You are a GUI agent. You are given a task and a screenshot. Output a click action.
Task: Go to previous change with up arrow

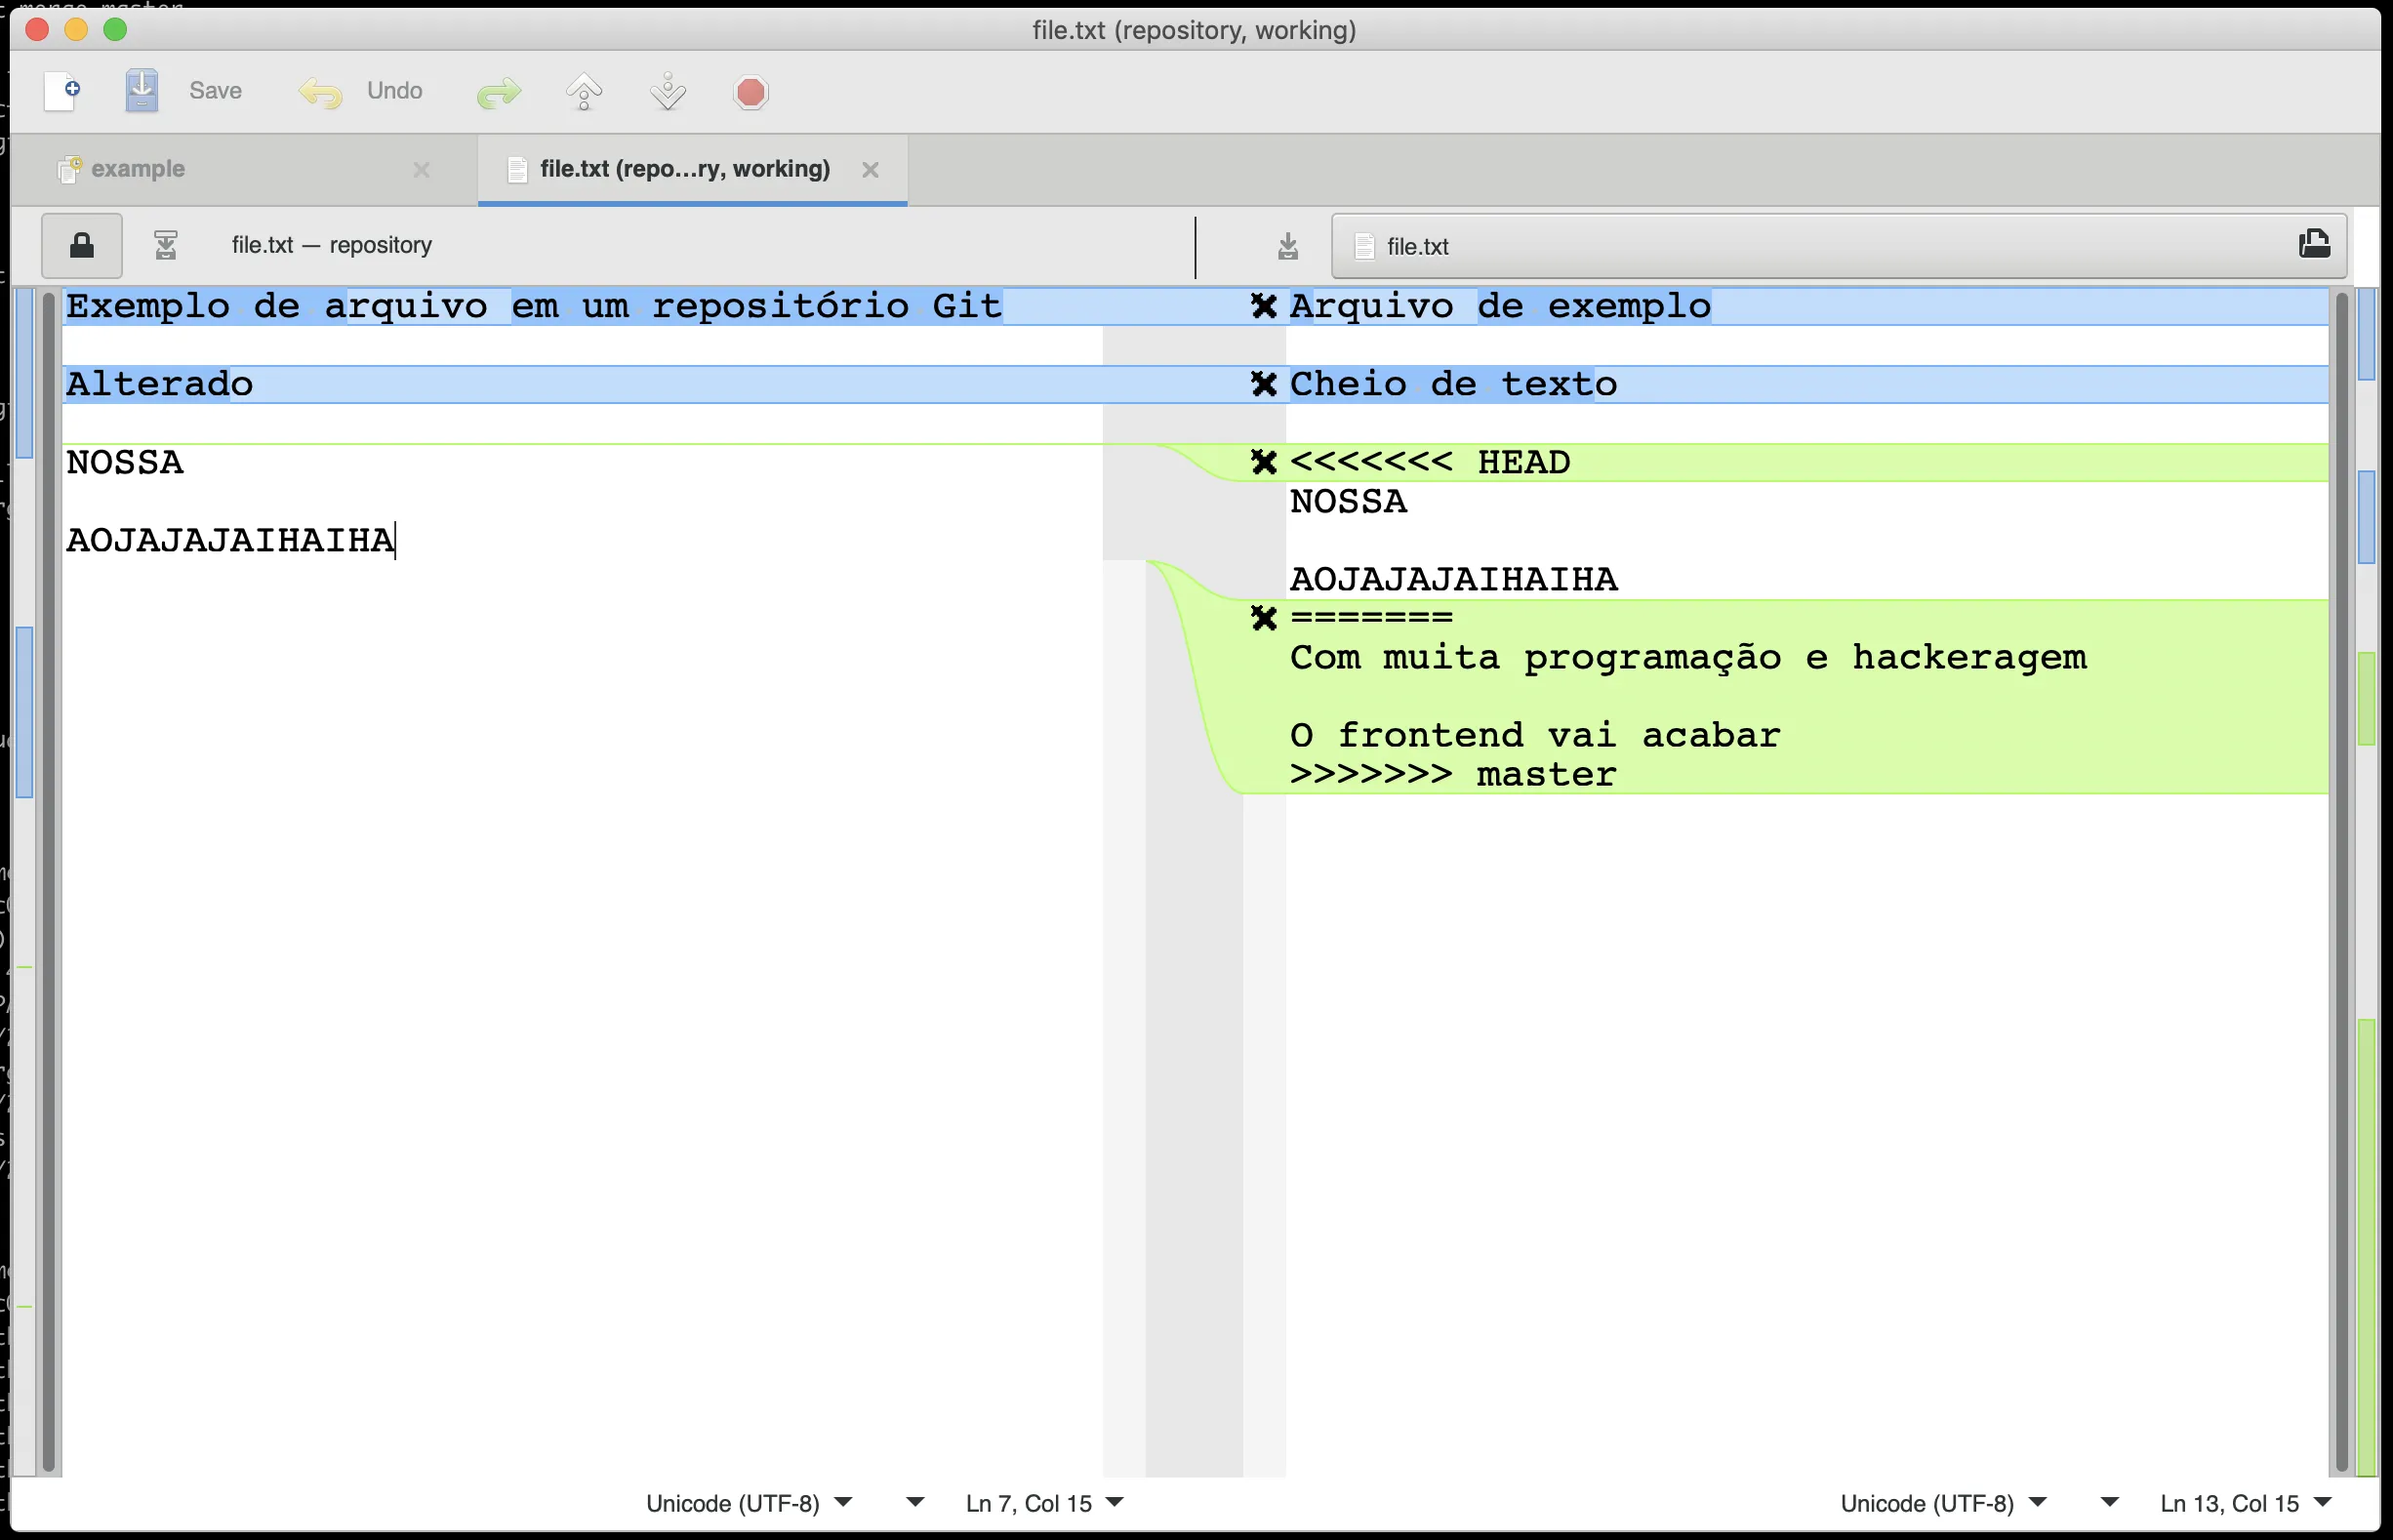584,93
